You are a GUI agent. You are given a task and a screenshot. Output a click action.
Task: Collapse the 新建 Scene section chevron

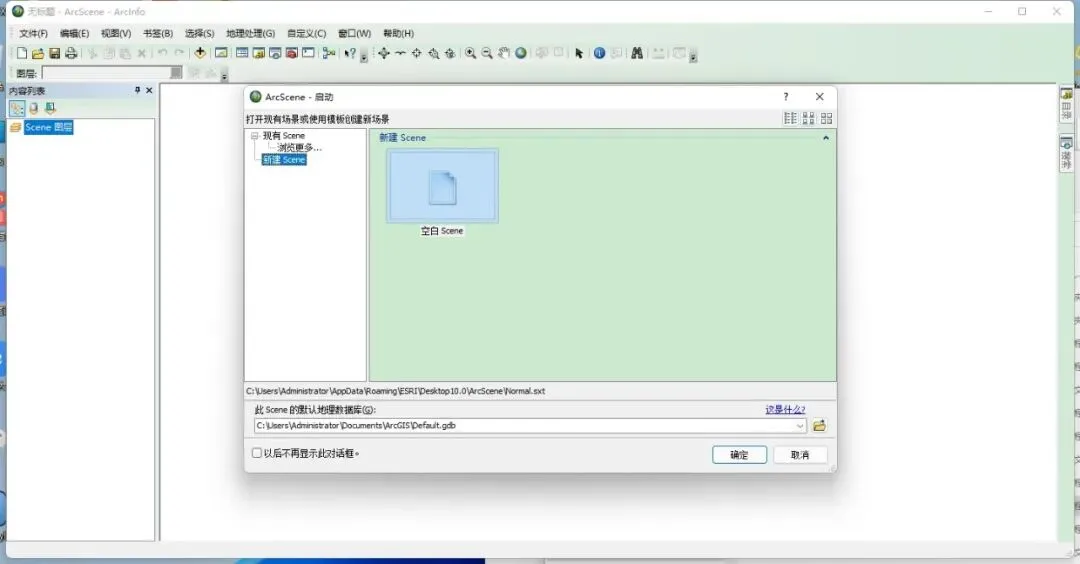826,138
